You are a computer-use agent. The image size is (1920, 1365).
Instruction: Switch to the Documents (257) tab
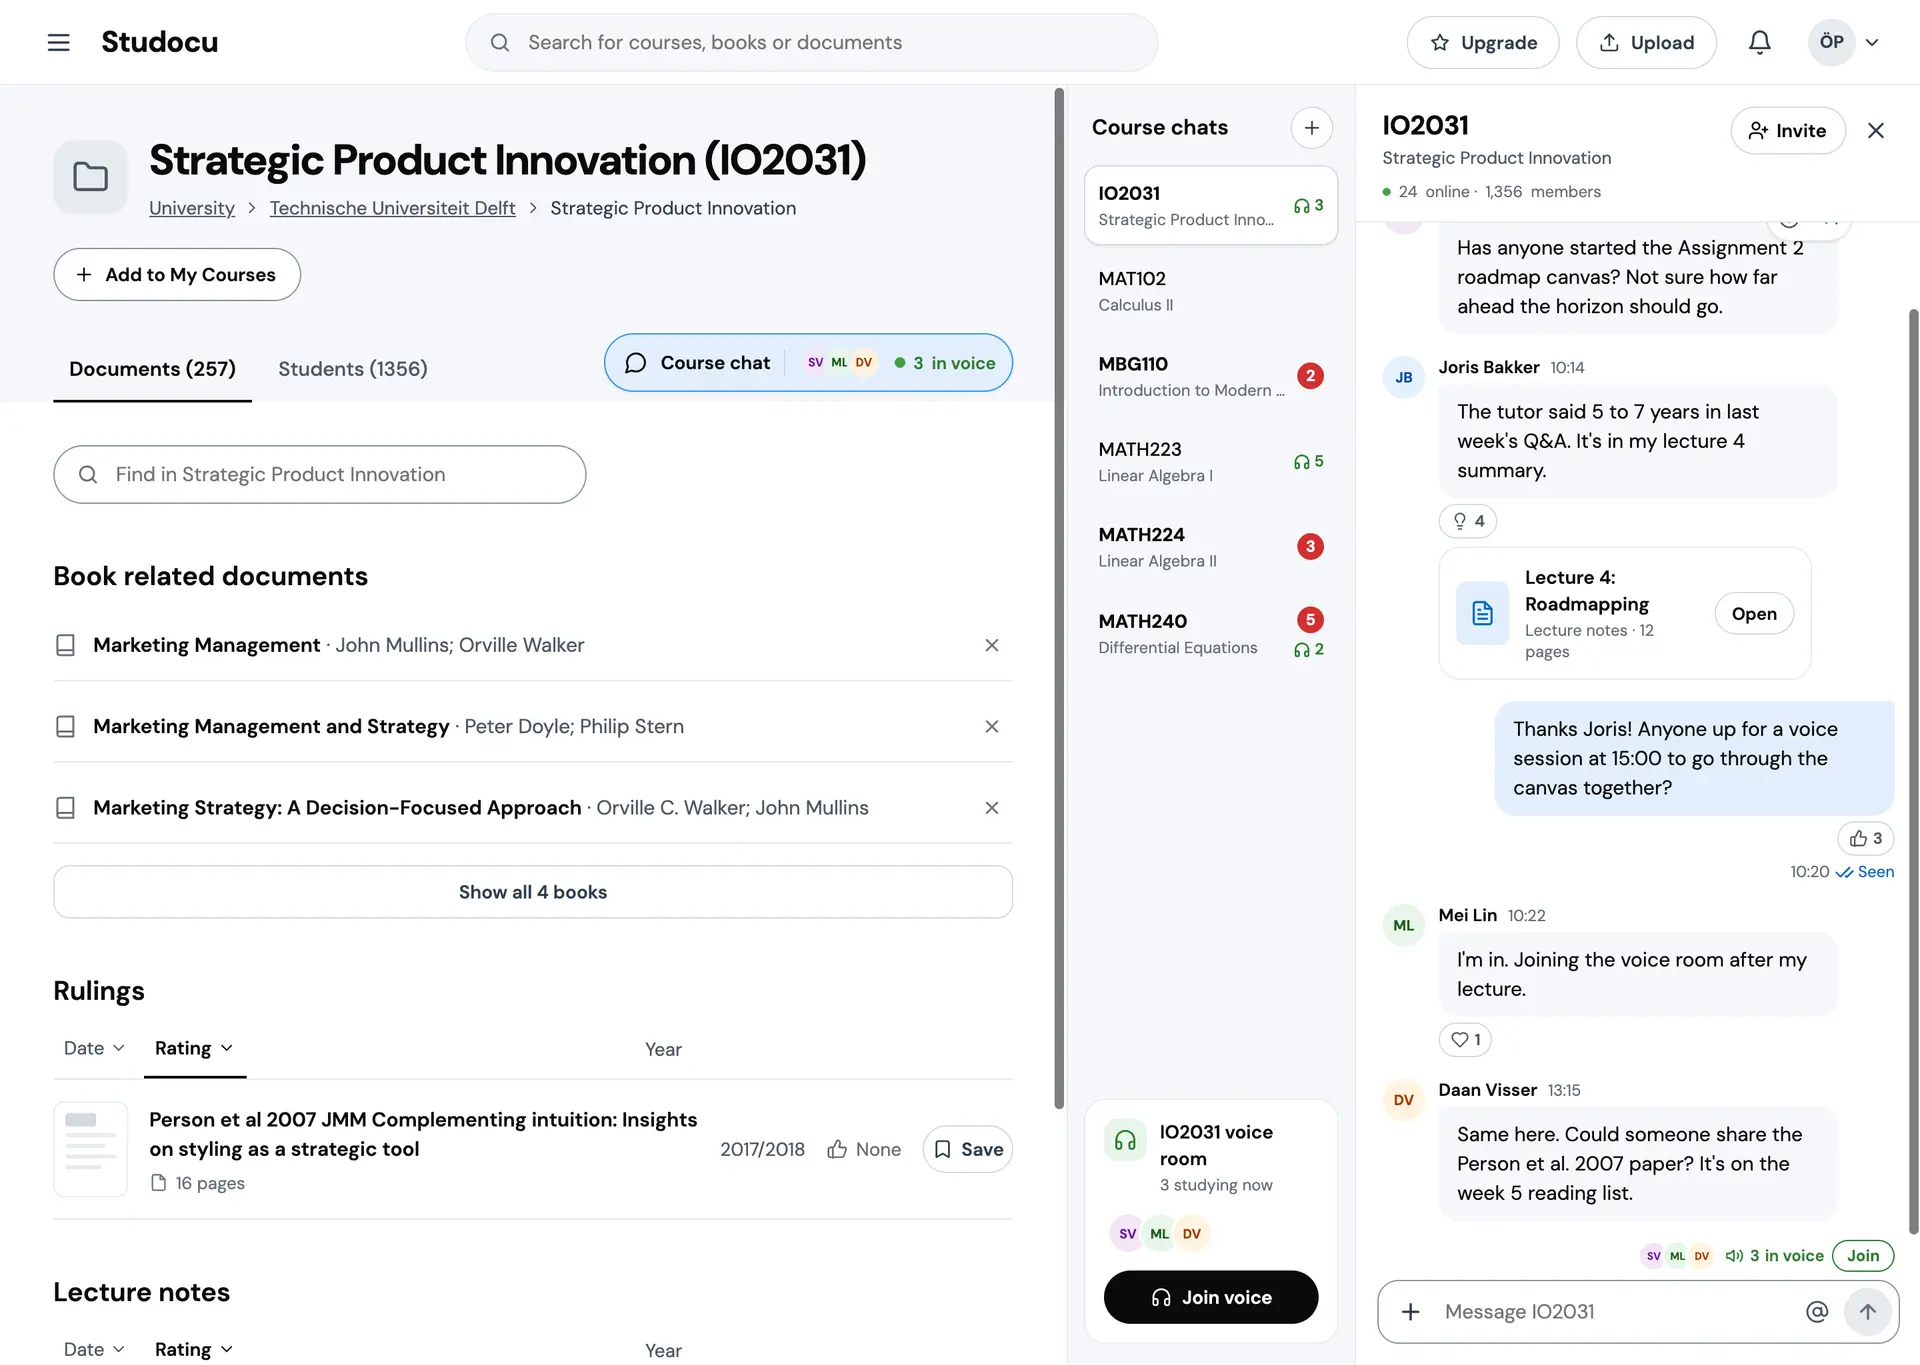pos(152,368)
